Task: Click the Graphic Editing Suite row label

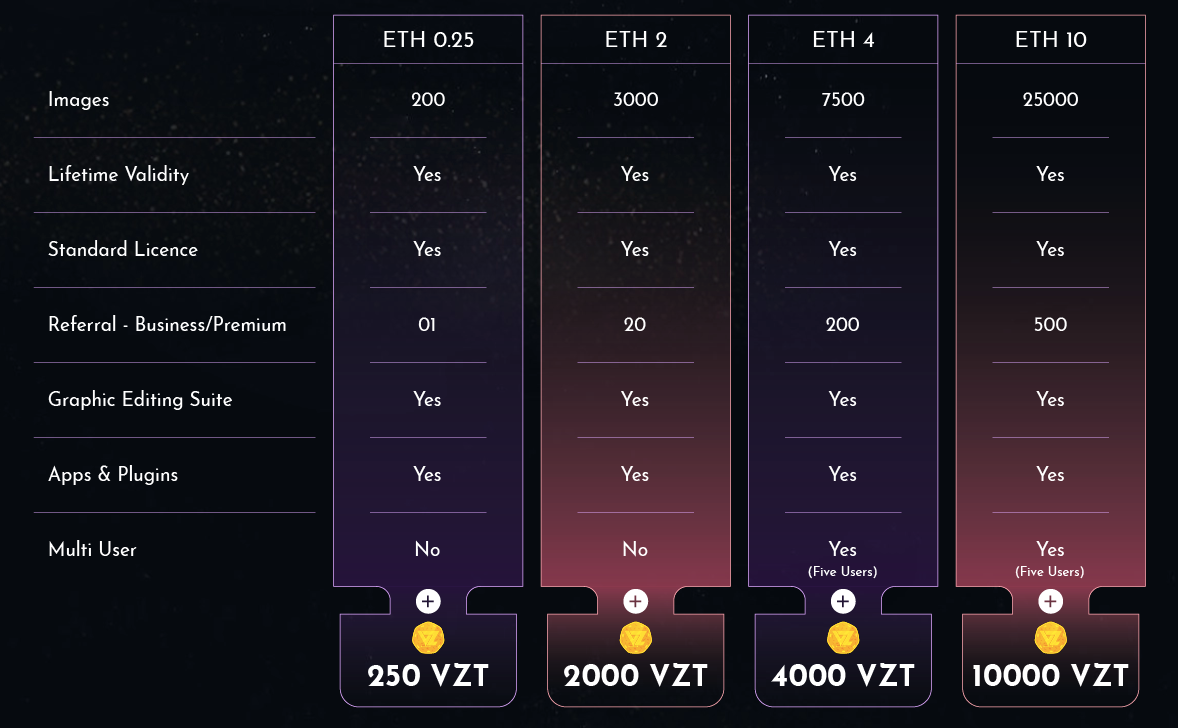Action: click(x=140, y=399)
